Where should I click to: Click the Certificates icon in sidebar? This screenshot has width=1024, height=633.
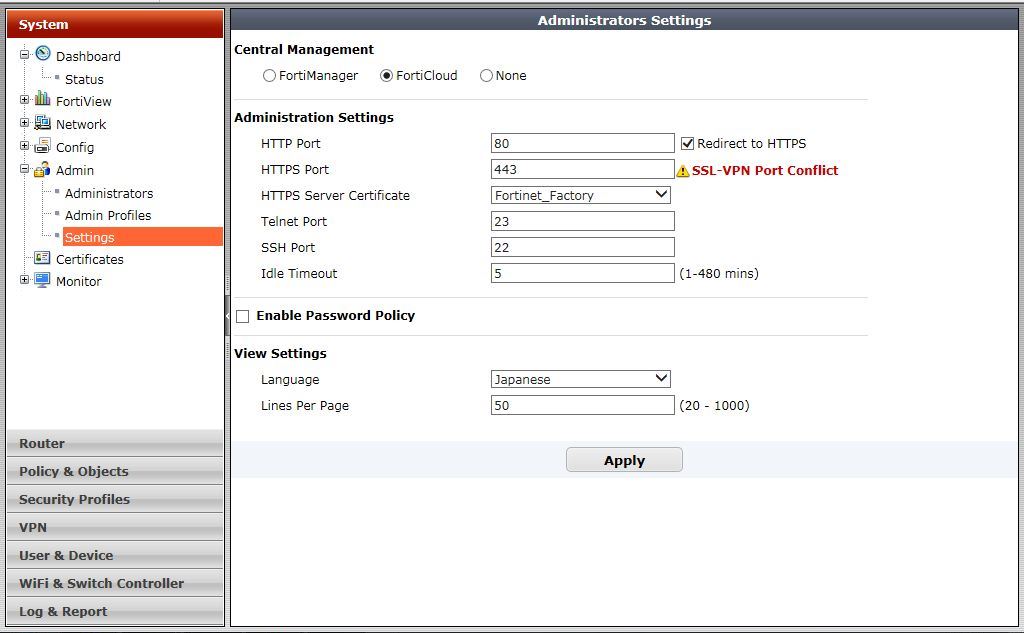coord(42,258)
